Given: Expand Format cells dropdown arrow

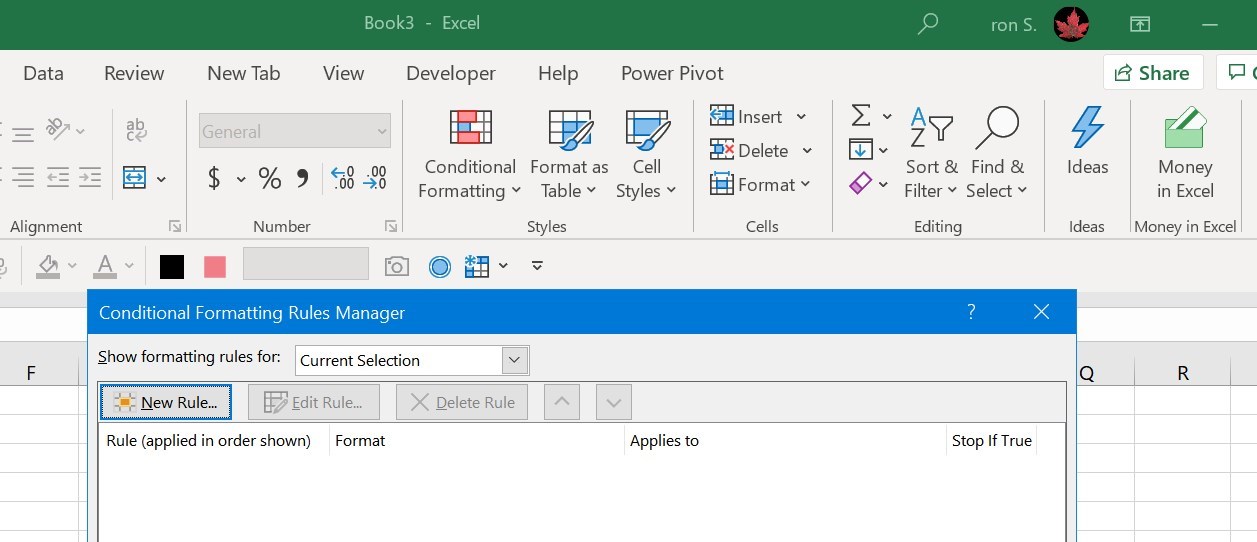Looking at the screenshot, I should tap(804, 185).
